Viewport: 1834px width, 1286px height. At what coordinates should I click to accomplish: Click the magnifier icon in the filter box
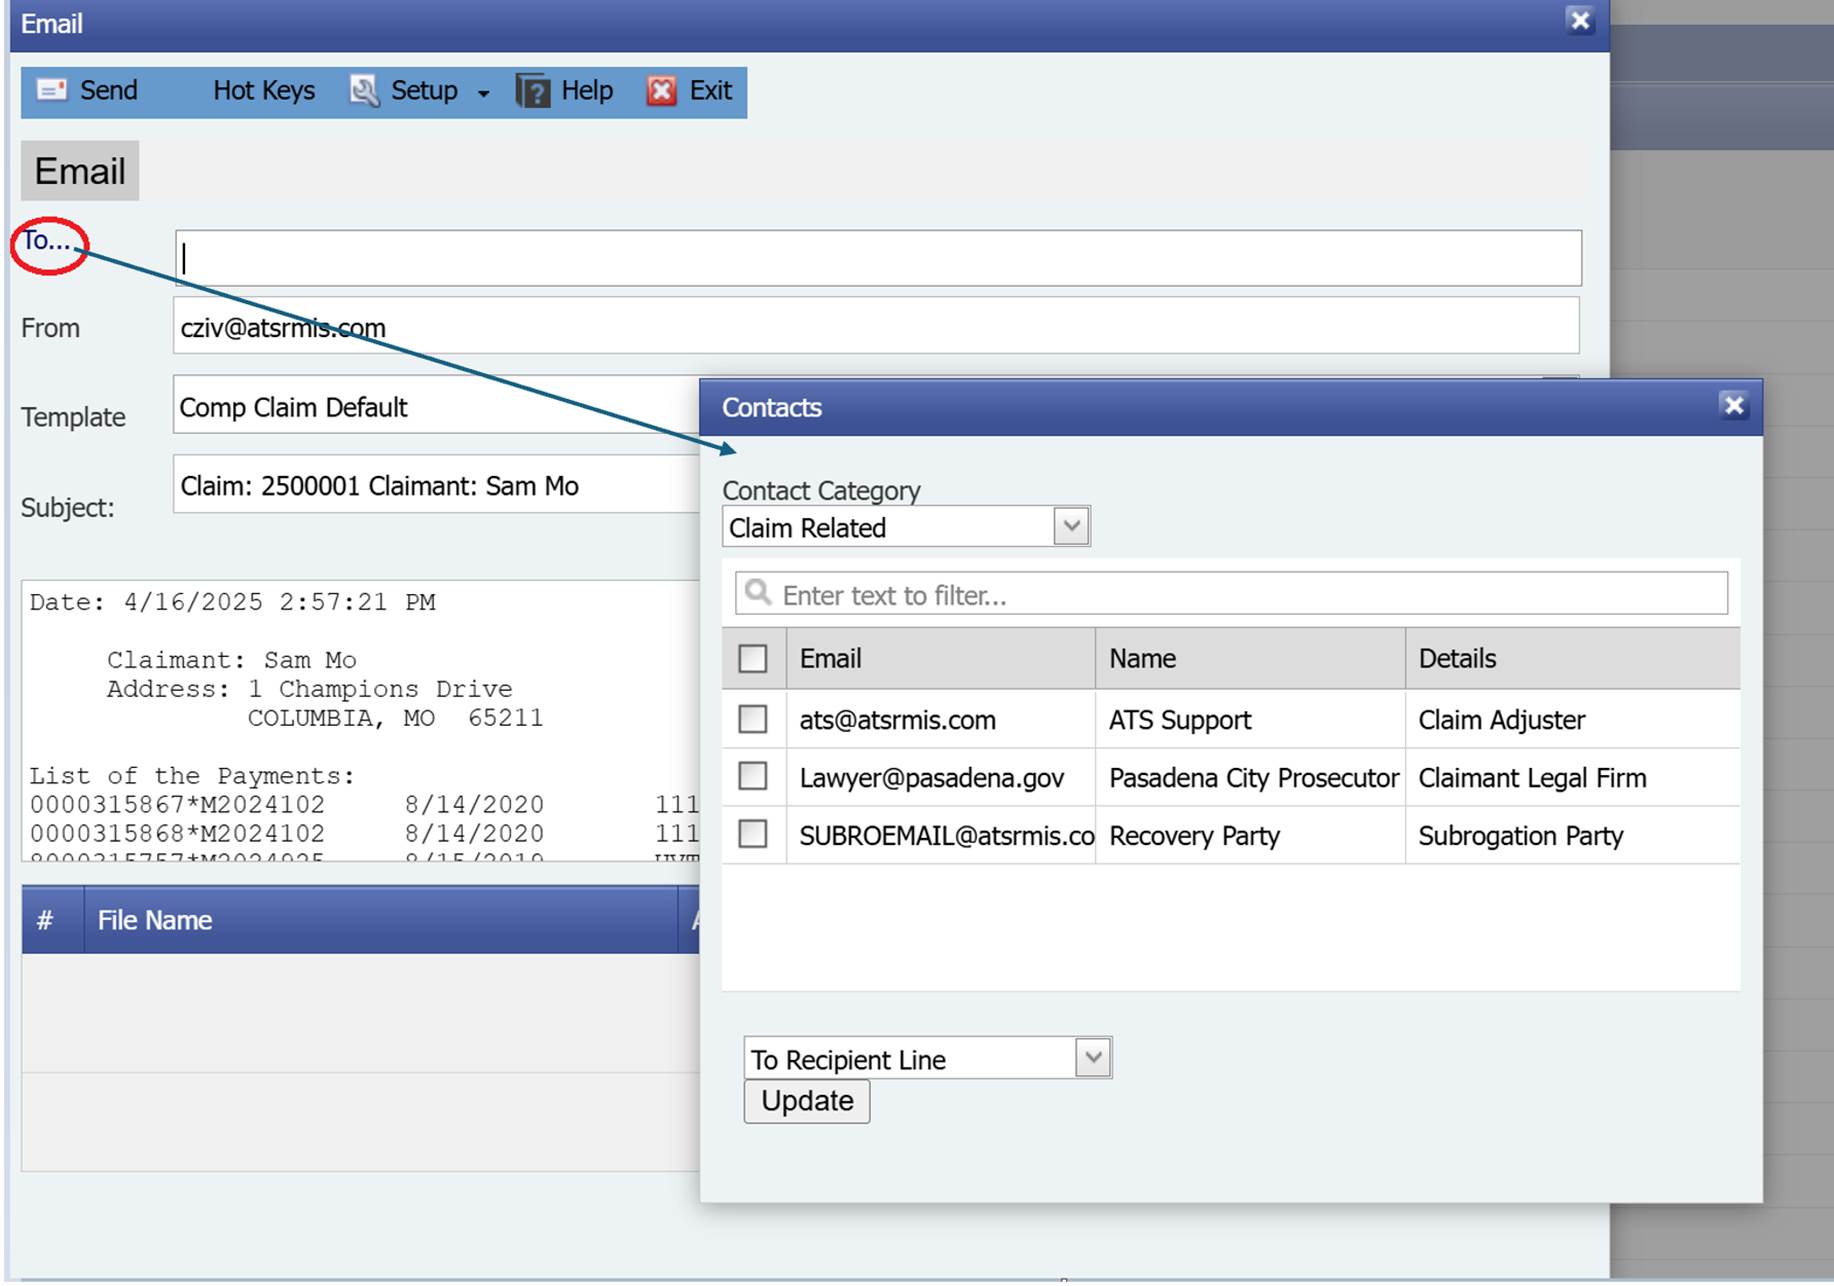click(x=759, y=593)
